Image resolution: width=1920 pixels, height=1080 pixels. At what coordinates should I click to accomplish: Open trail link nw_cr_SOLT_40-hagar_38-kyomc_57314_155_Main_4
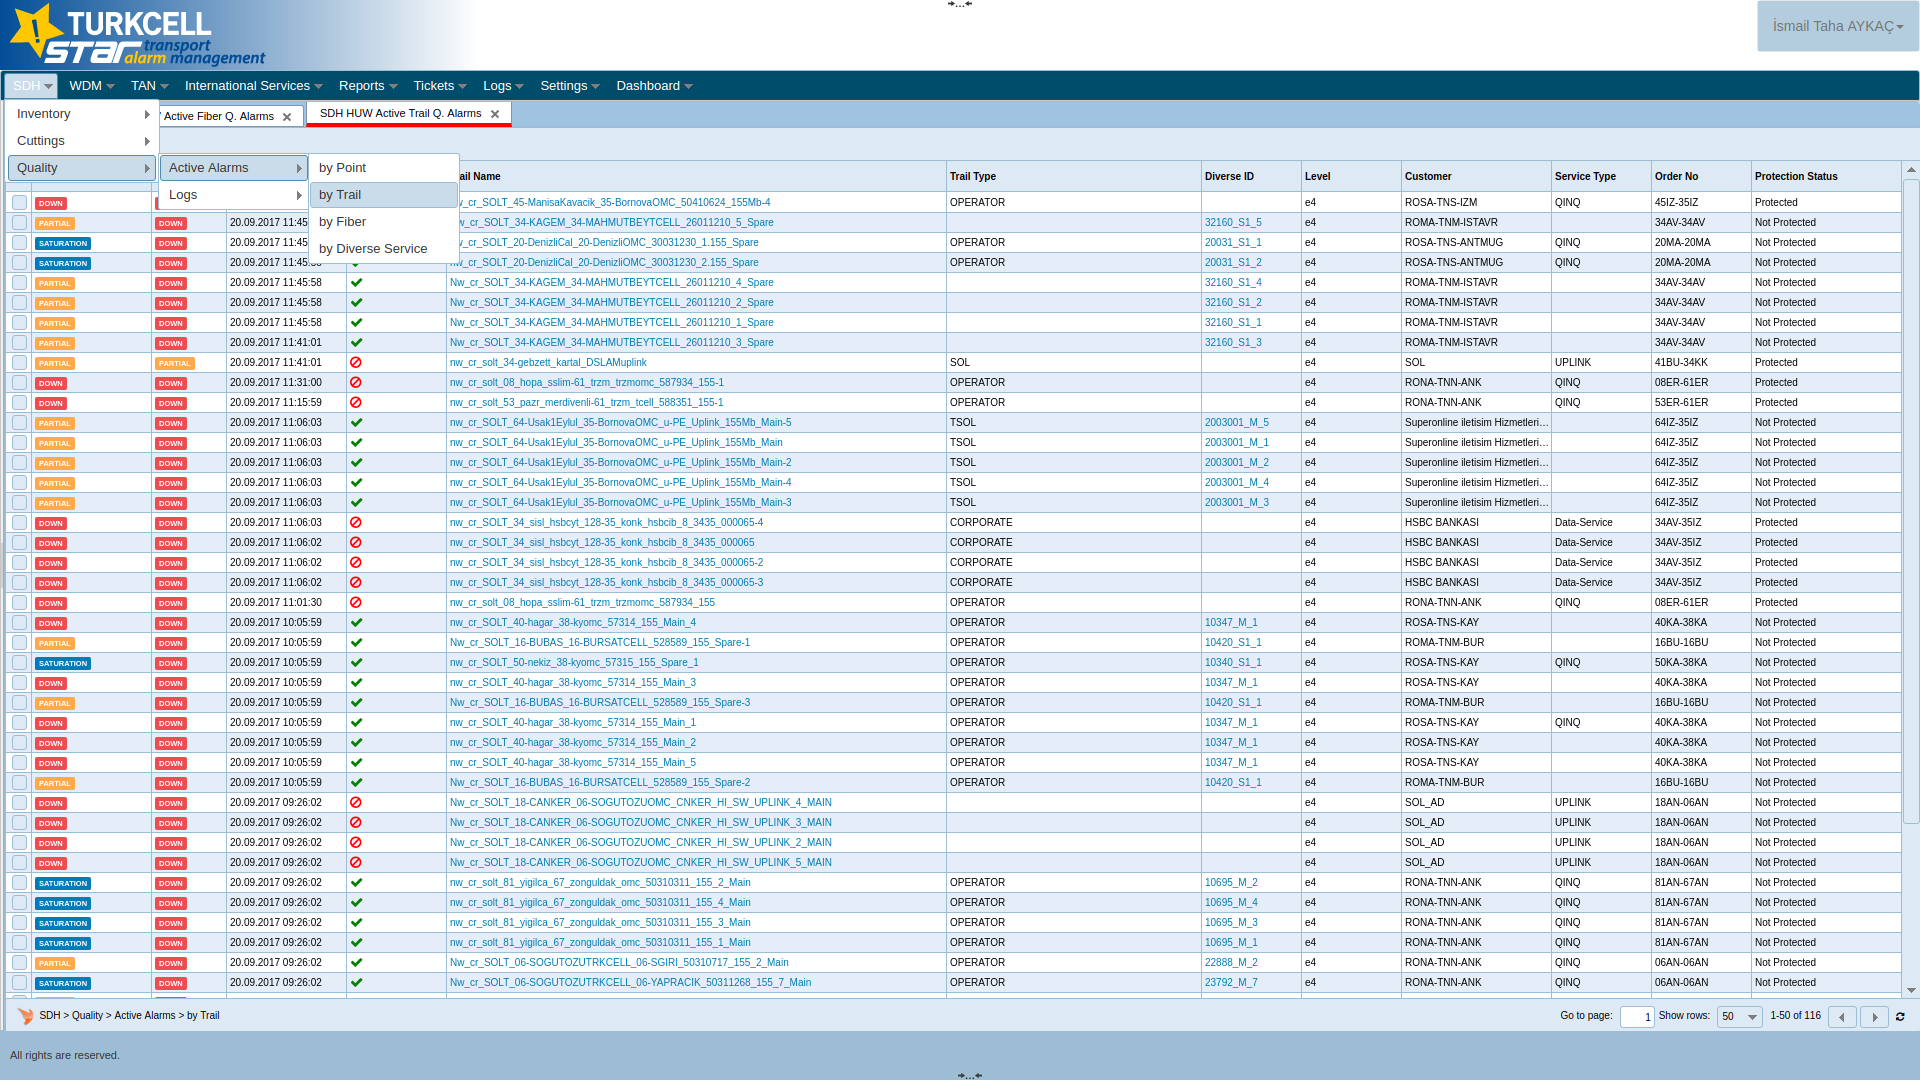click(x=572, y=623)
